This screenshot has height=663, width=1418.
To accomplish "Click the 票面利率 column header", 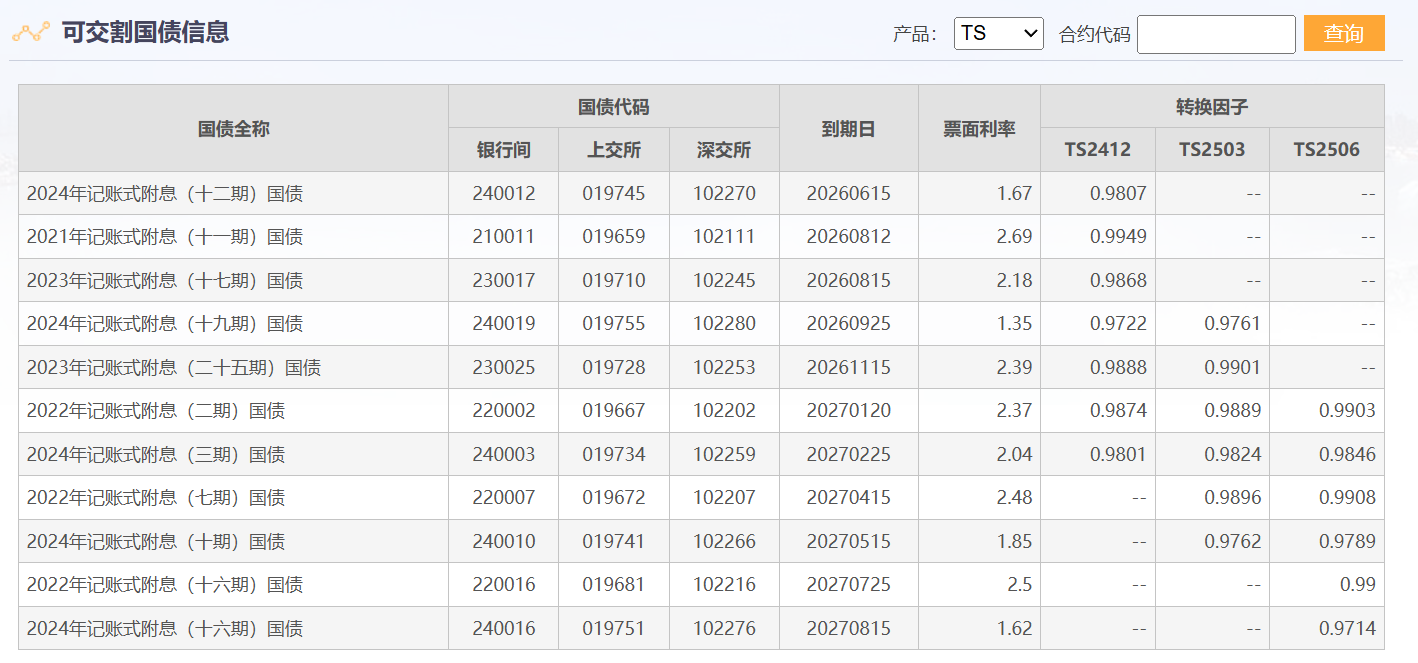I will pyautogui.click(x=979, y=128).
